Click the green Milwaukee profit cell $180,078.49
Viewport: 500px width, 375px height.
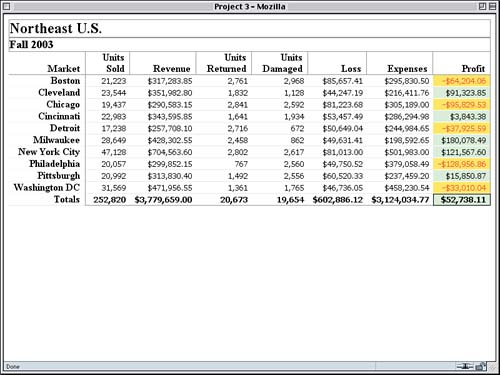coord(462,140)
